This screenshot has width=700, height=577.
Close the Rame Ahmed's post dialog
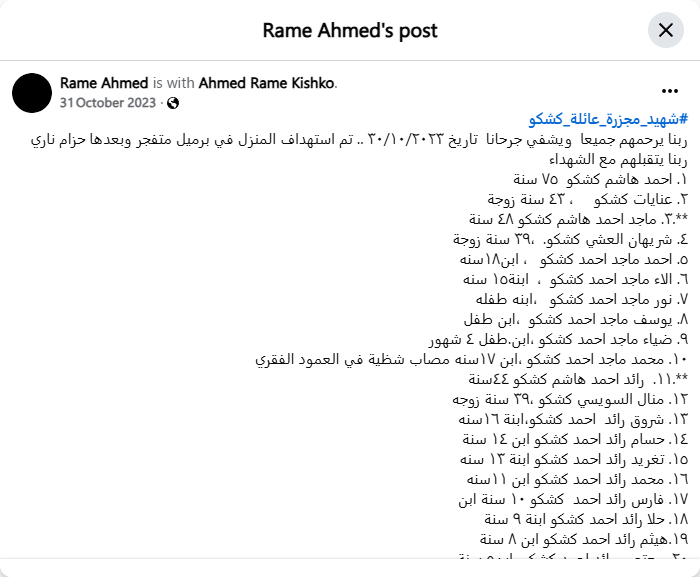(665, 30)
